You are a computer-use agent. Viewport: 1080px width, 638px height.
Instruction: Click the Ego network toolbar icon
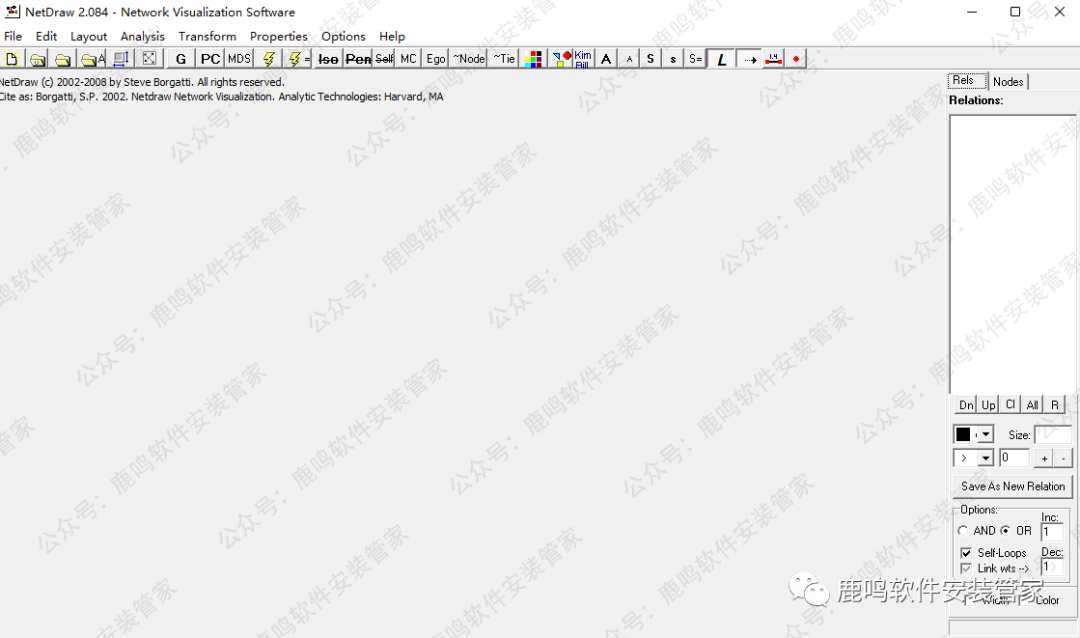click(436, 59)
